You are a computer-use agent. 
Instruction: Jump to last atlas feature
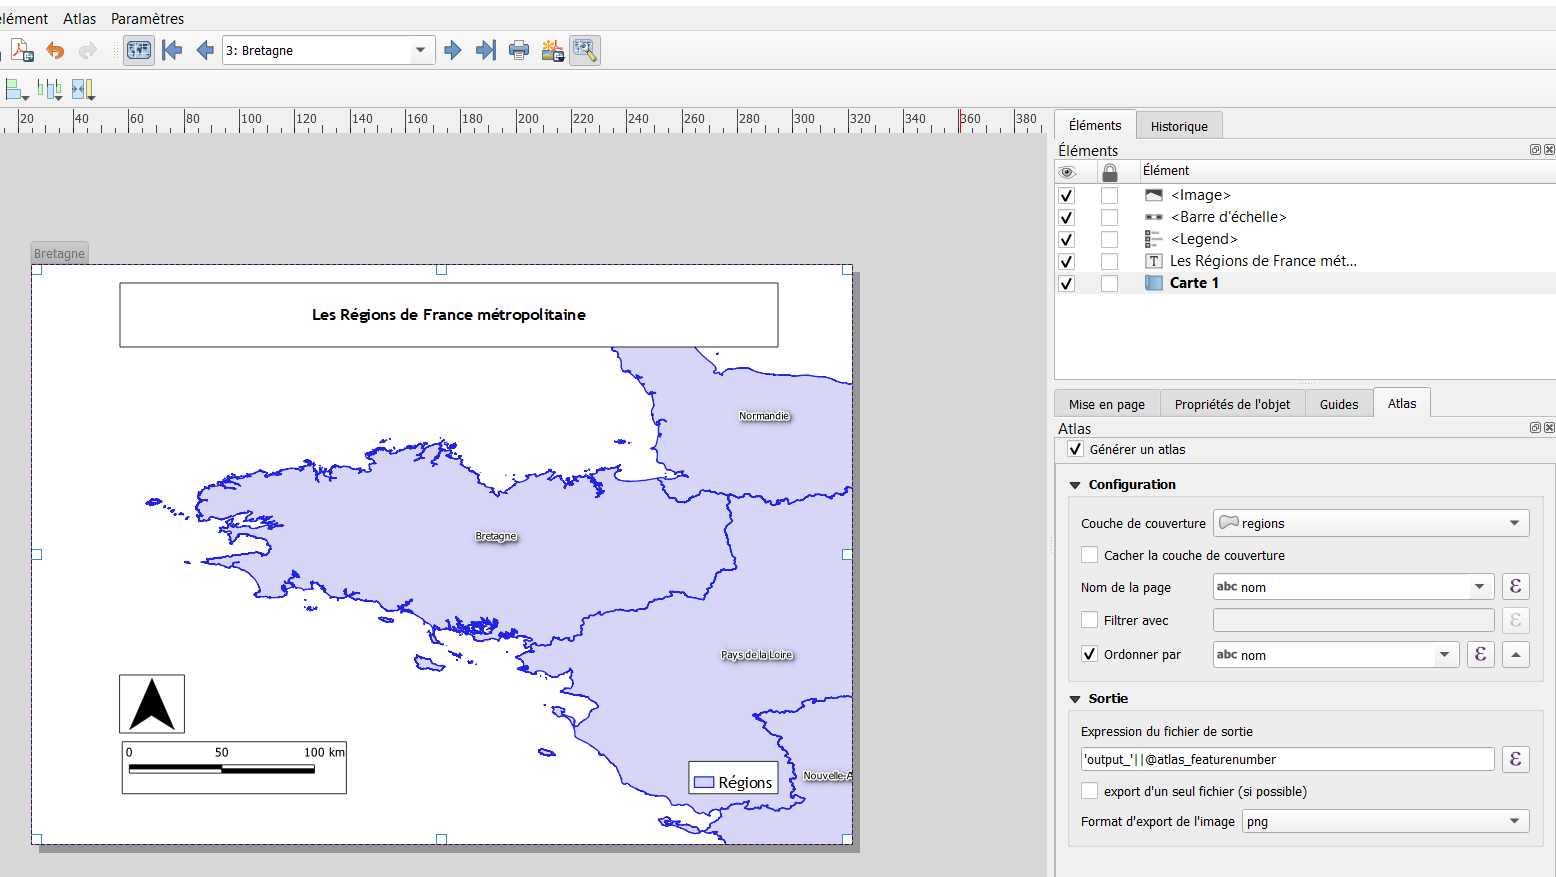coord(486,50)
